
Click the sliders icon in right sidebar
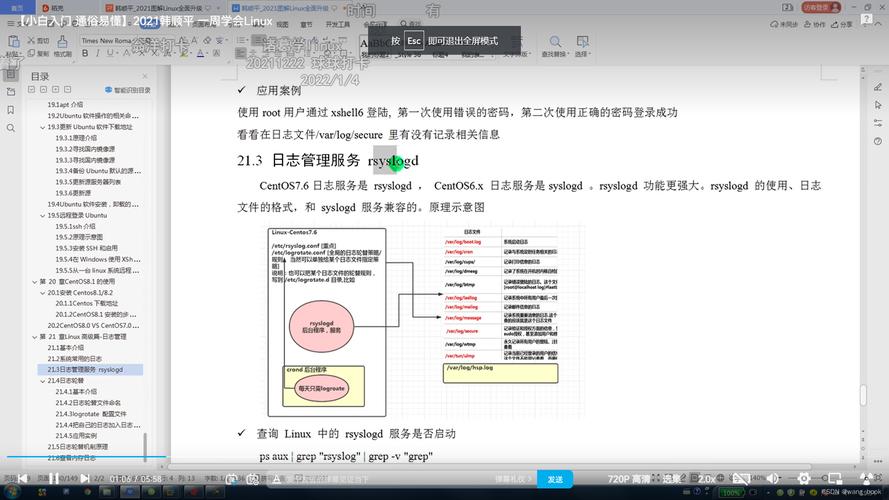point(878,123)
